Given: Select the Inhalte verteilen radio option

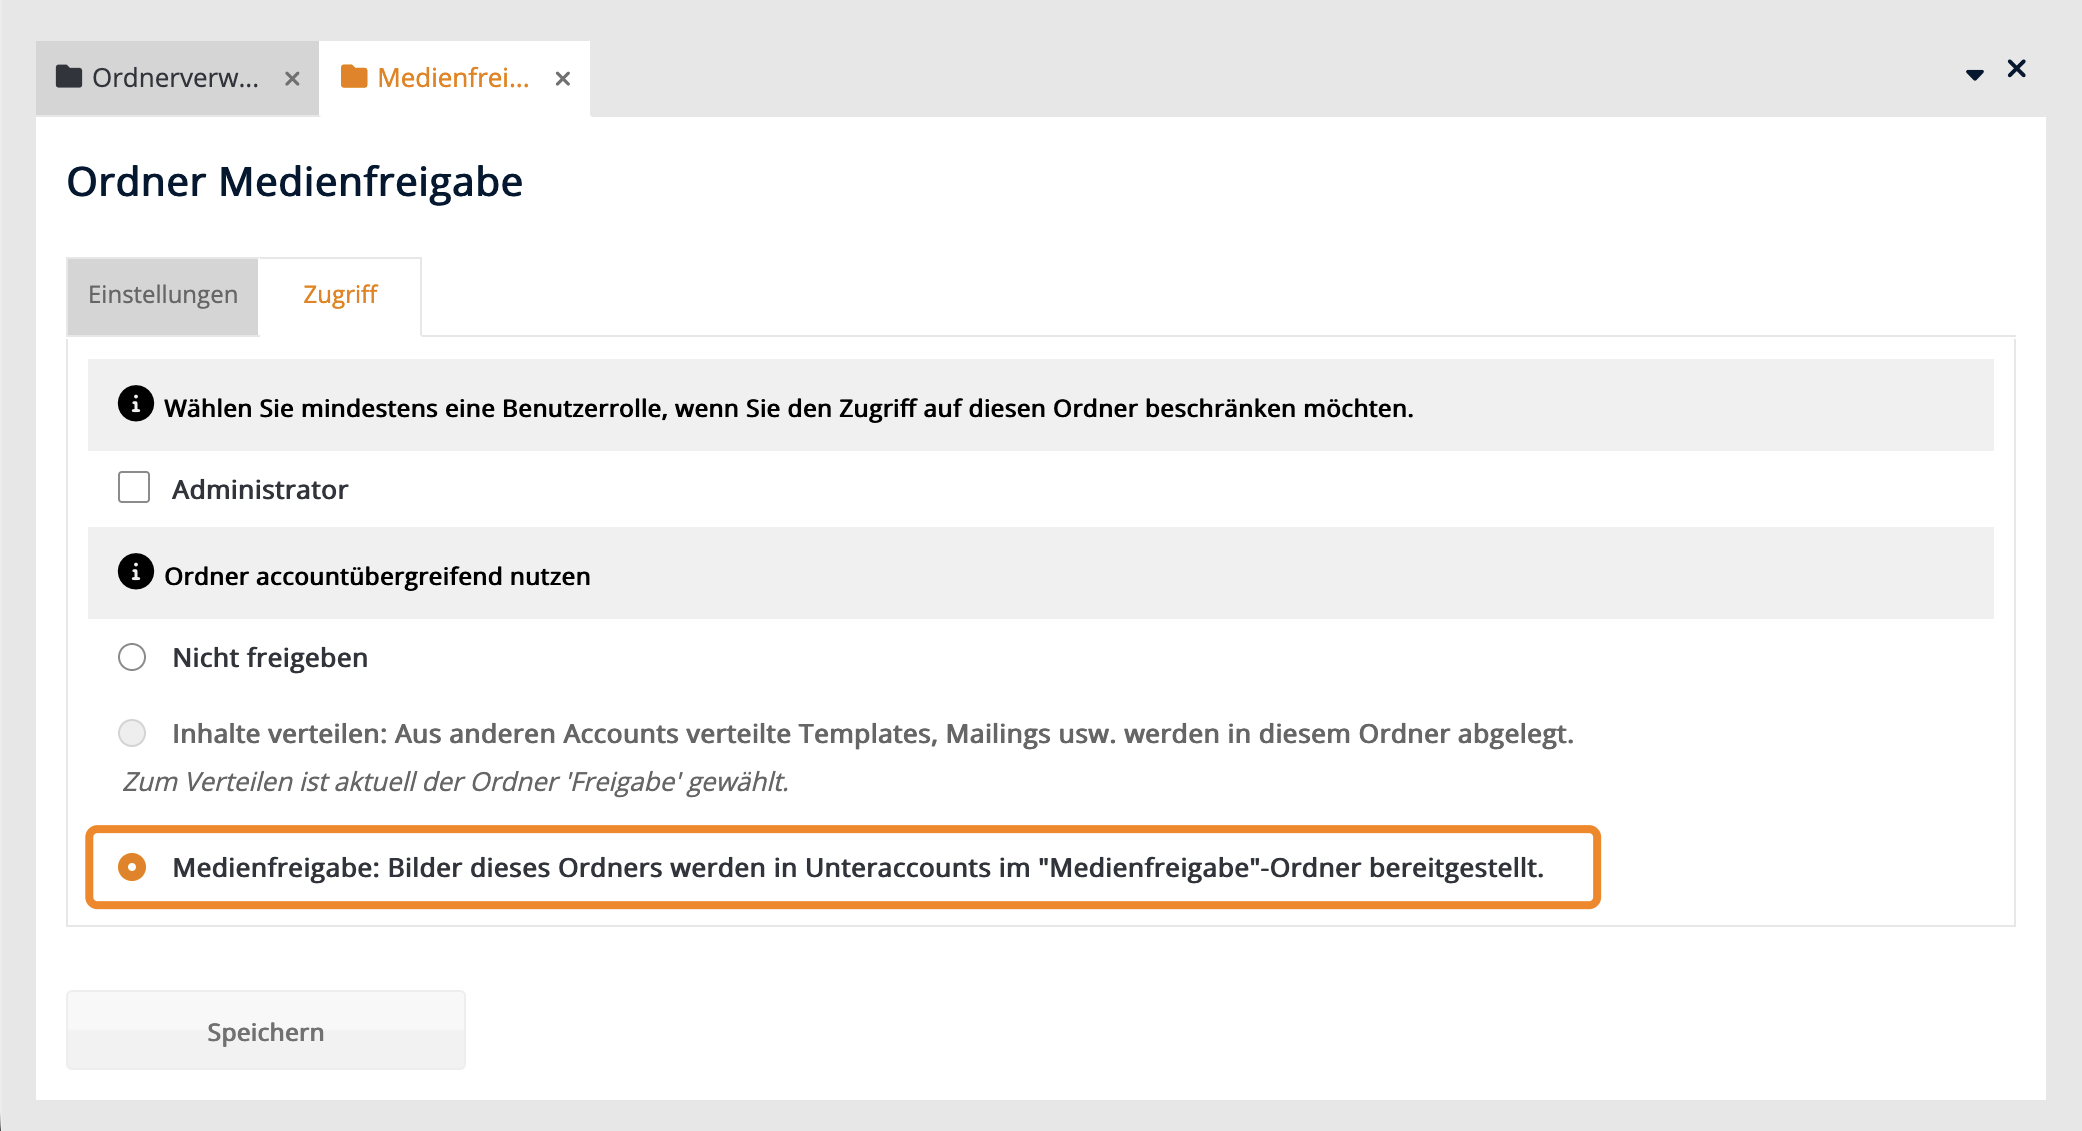Looking at the screenshot, I should pos(132,733).
